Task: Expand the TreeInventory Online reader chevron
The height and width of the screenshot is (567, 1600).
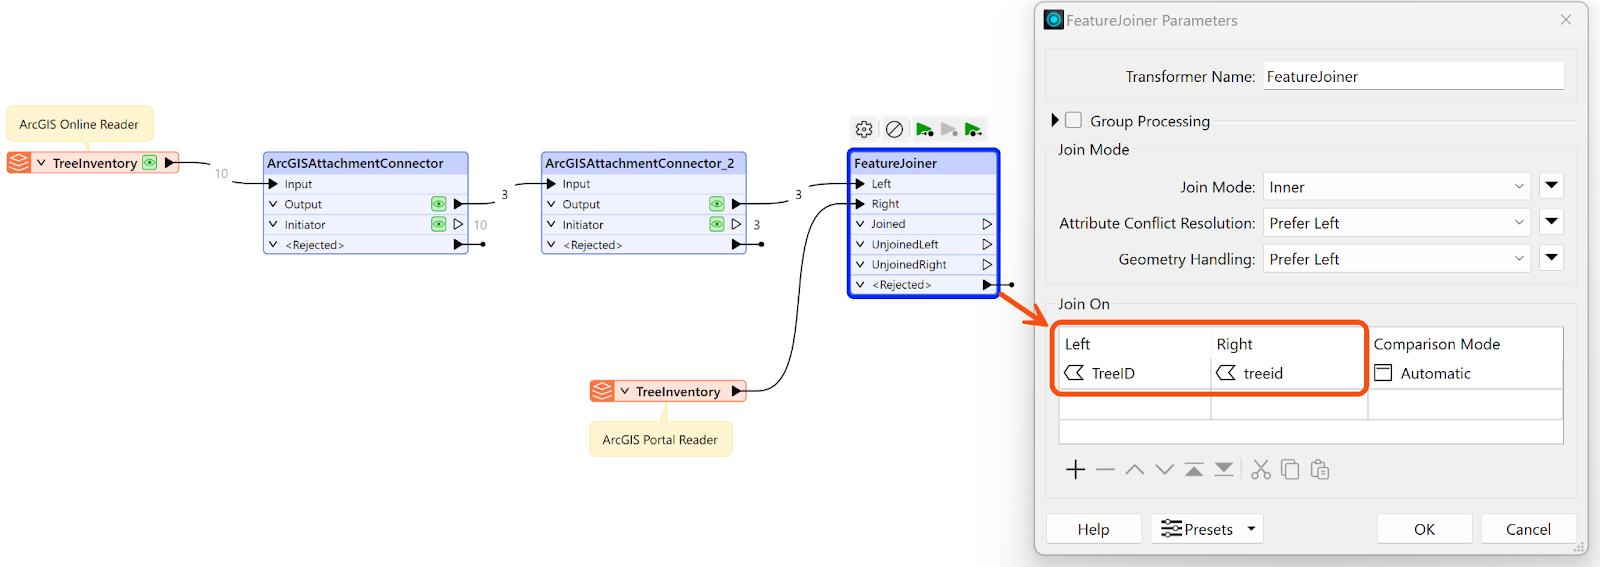Action: [x=41, y=162]
